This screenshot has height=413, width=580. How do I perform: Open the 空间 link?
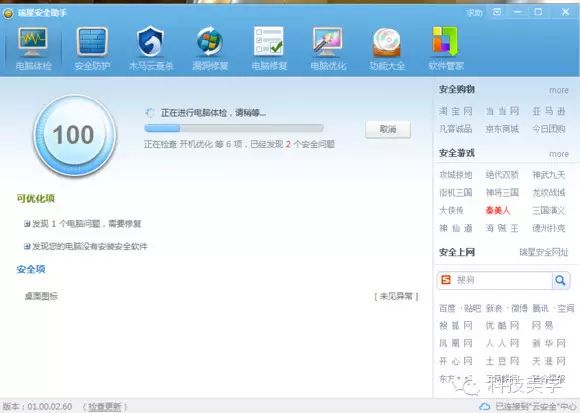click(566, 308)
